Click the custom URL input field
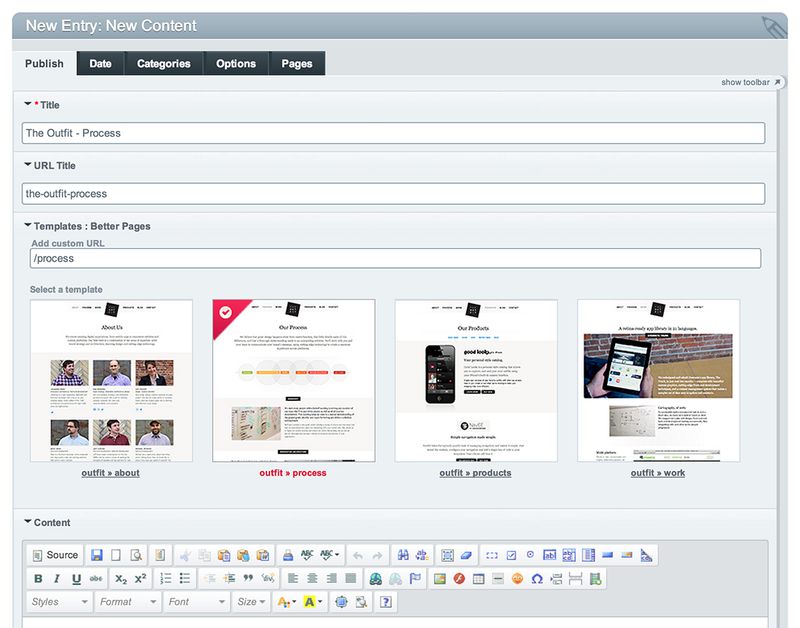Viewport: 800px width, 628px height. coord(395,258)
